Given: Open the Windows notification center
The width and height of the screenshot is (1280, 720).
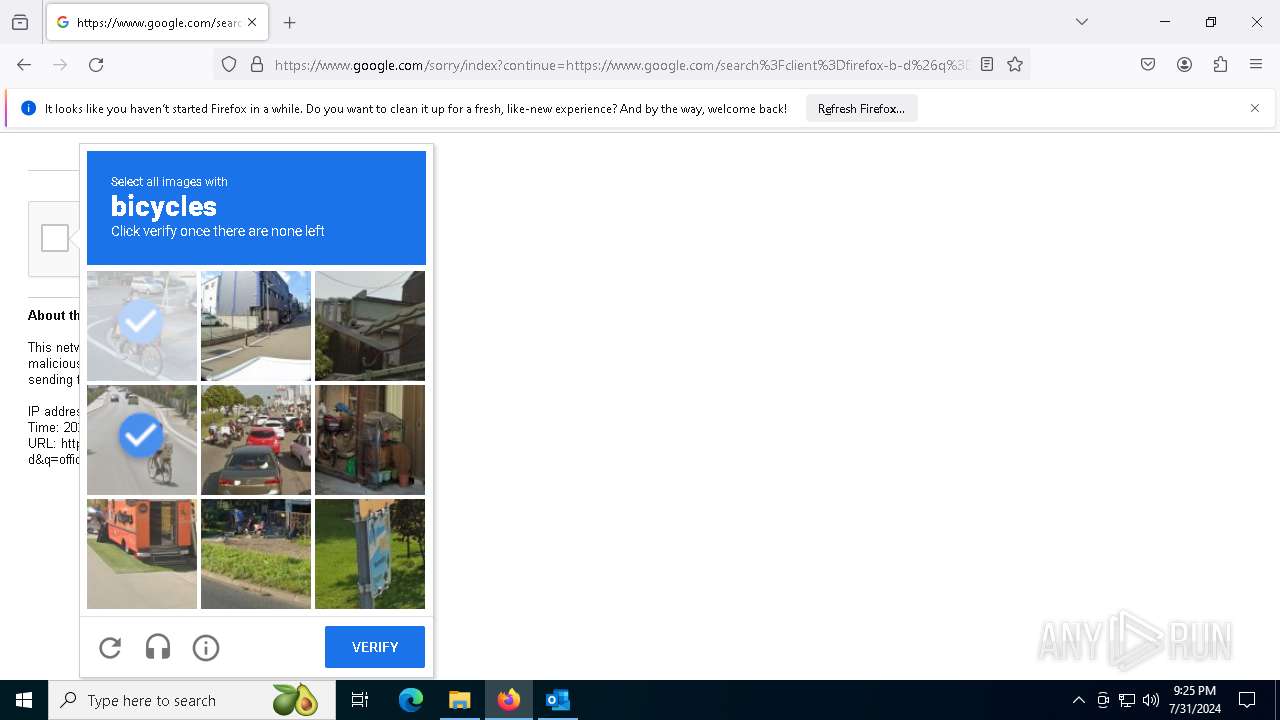Looking at the screenshot, I should click(x=1247, y=700).
